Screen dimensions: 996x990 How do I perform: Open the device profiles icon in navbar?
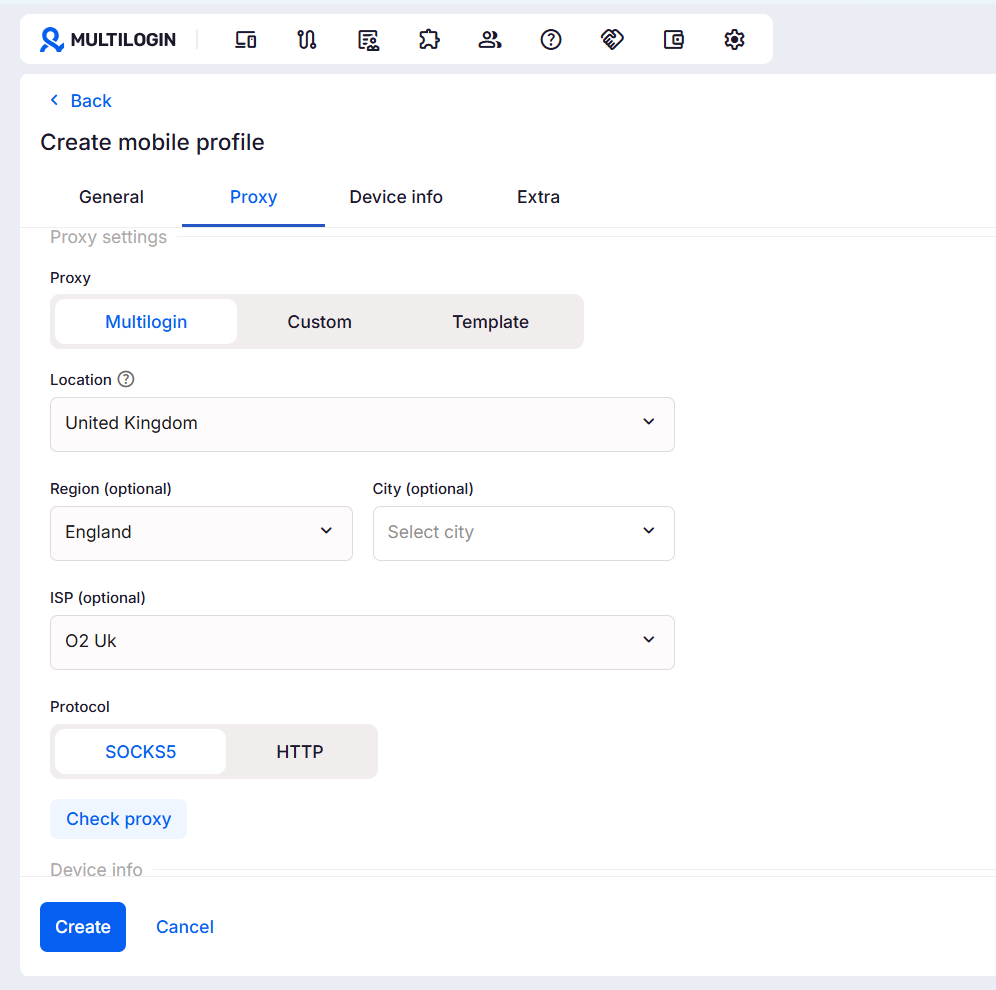[x=245, y=39]
